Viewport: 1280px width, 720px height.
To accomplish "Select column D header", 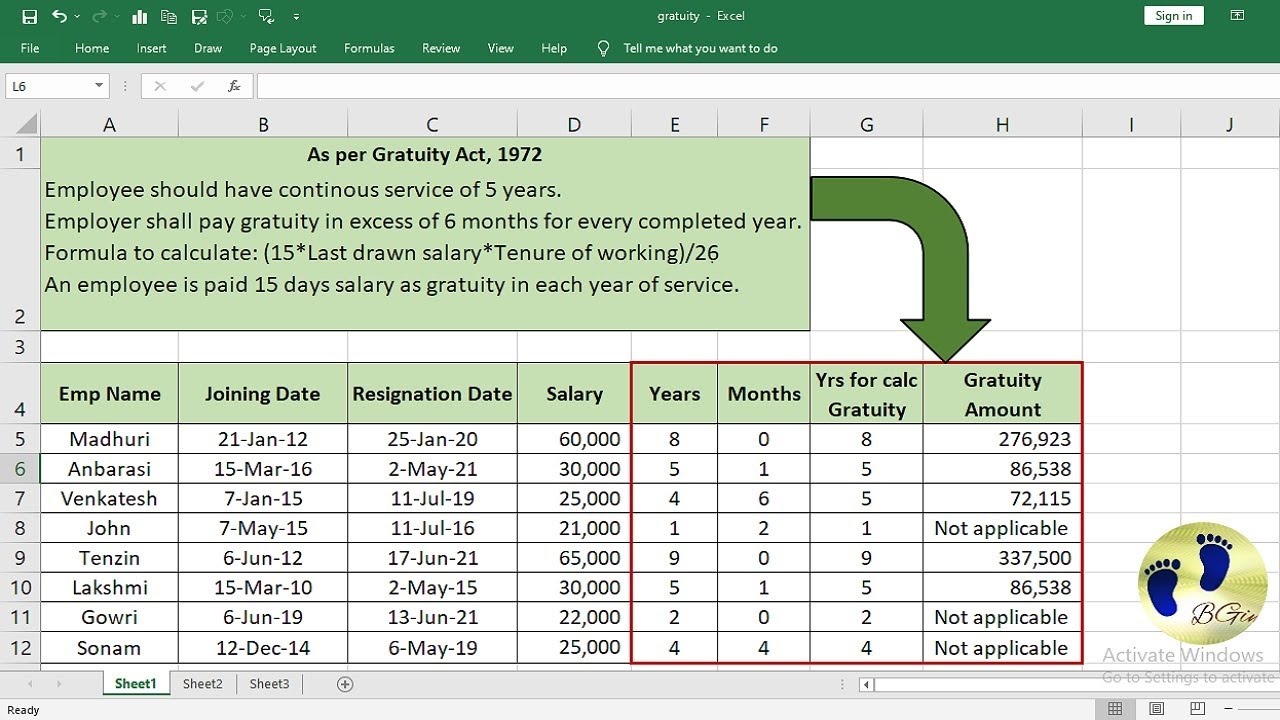I will (x=574, y=125).
